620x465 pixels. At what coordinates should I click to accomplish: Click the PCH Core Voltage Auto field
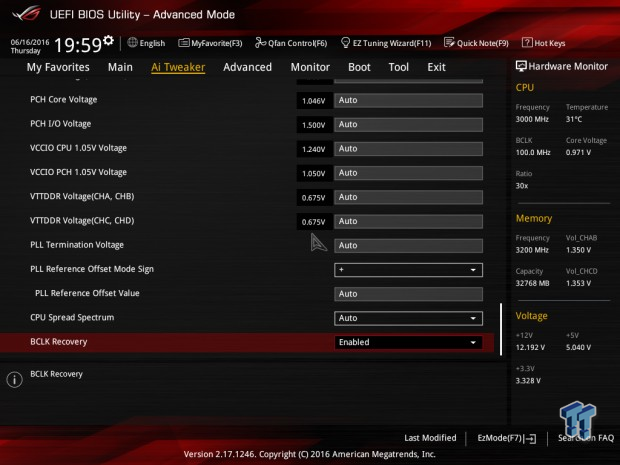(x=408, y=100)
